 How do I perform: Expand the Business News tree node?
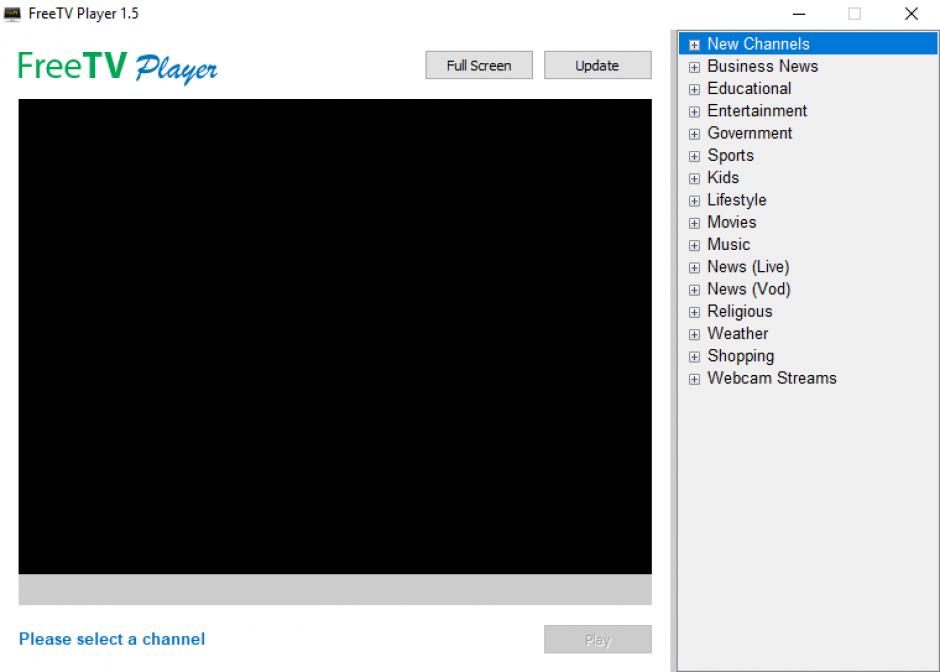point(694,67)
